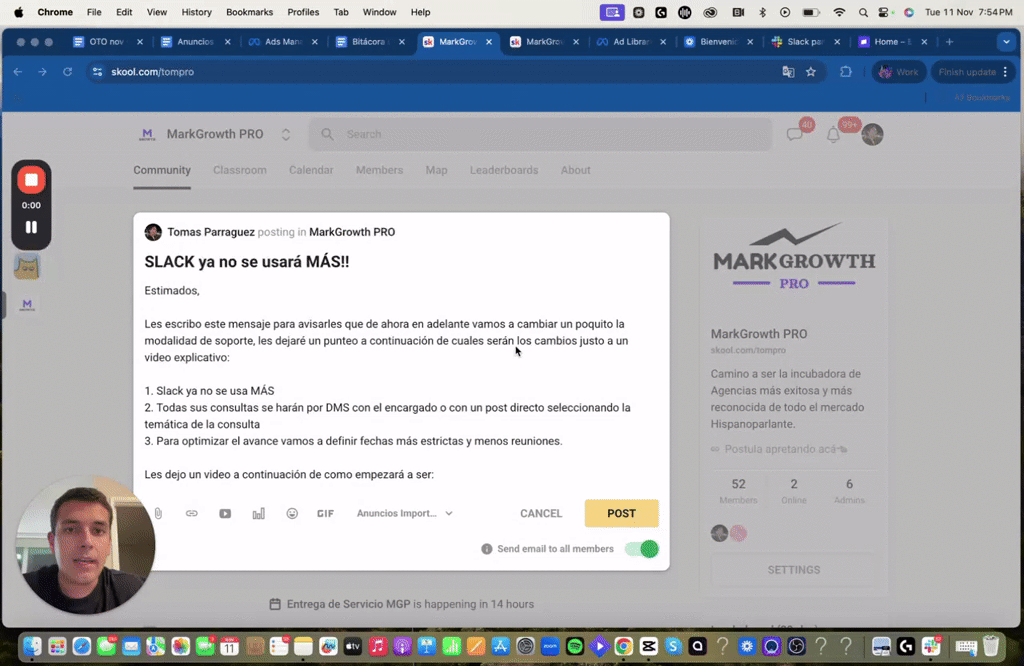Image resolution: width=1024 pixels, height=666 pixels.
Task: Attach a file using the paperclip icon
Action: tap(157, 513)
